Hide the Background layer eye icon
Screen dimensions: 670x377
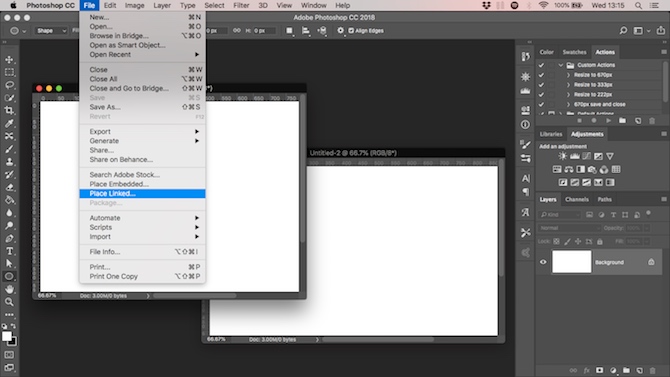point(543,262)
